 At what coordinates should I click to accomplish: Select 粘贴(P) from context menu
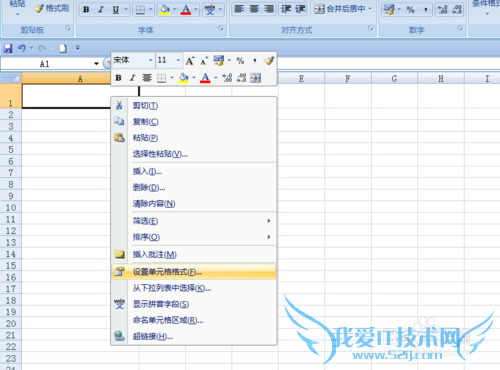[x=194, y=138]
